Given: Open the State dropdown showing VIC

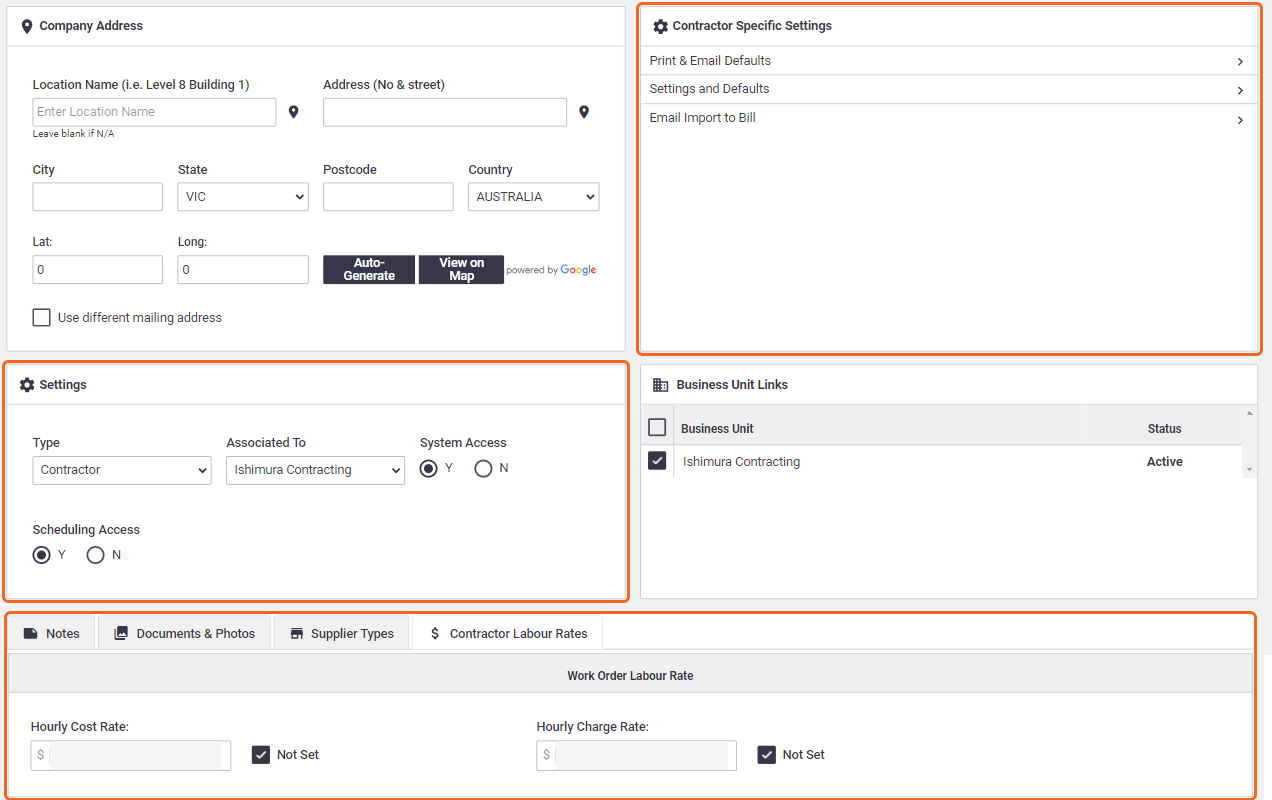Looking at the screenshot, I should tap(243, 197).
